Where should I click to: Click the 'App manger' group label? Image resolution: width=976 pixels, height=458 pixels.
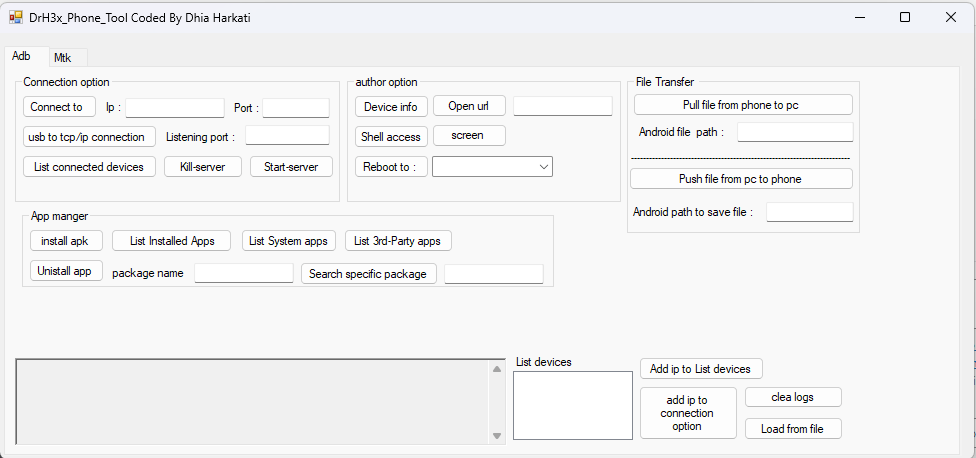(60, 217)
